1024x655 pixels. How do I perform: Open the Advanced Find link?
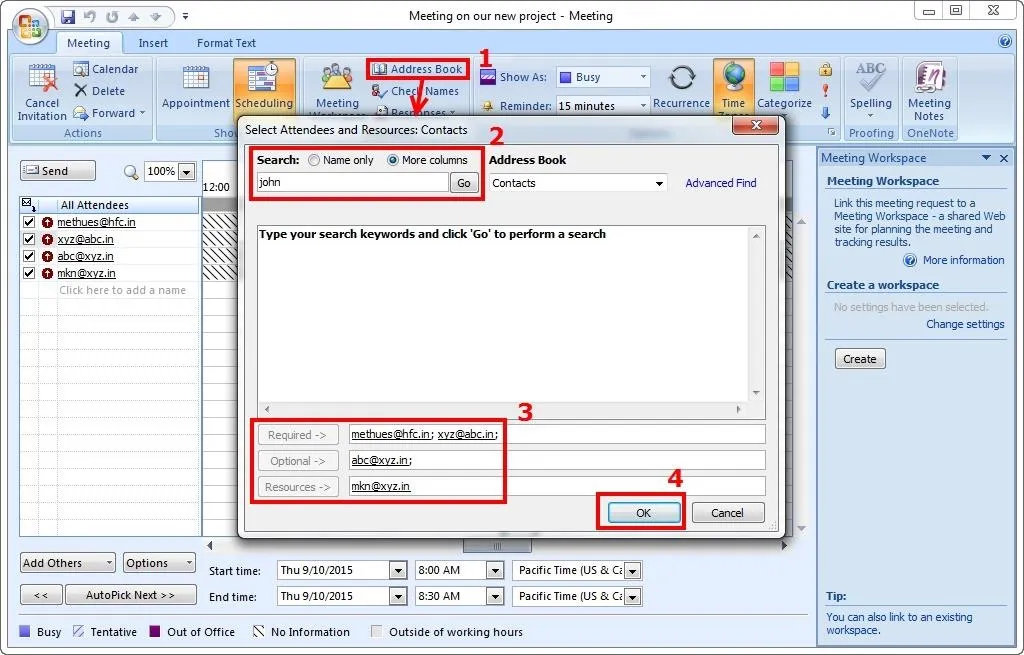pos(720,184)
